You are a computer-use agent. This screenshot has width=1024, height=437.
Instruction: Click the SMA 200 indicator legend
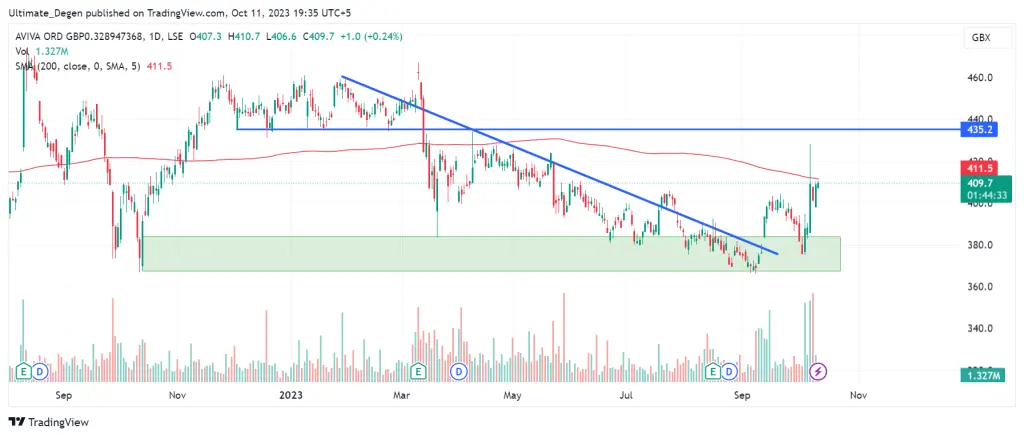pos(93,66)
